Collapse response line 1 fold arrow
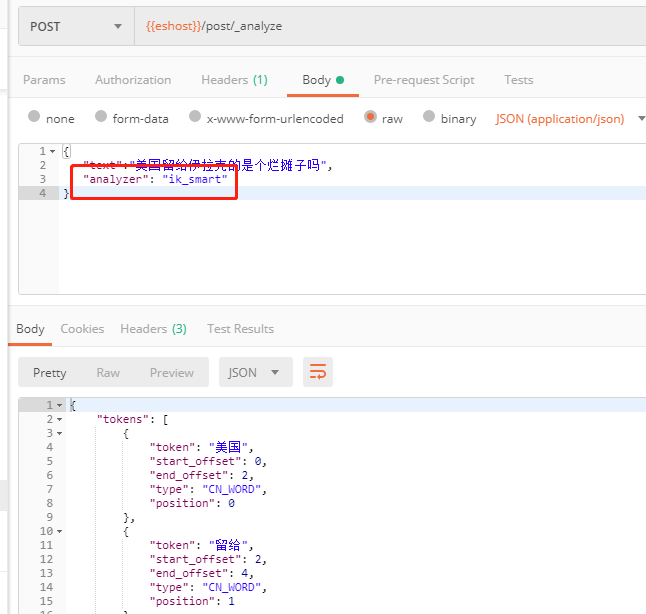 [60, 405]
